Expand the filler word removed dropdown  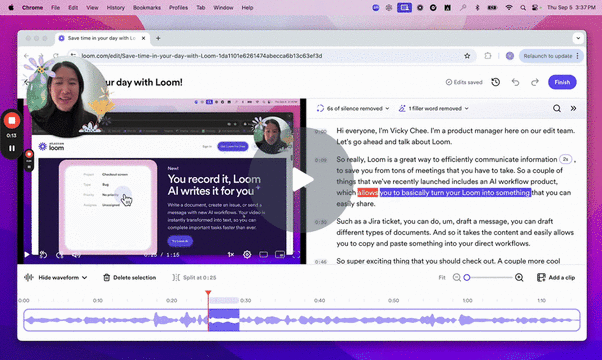point(434,109)
